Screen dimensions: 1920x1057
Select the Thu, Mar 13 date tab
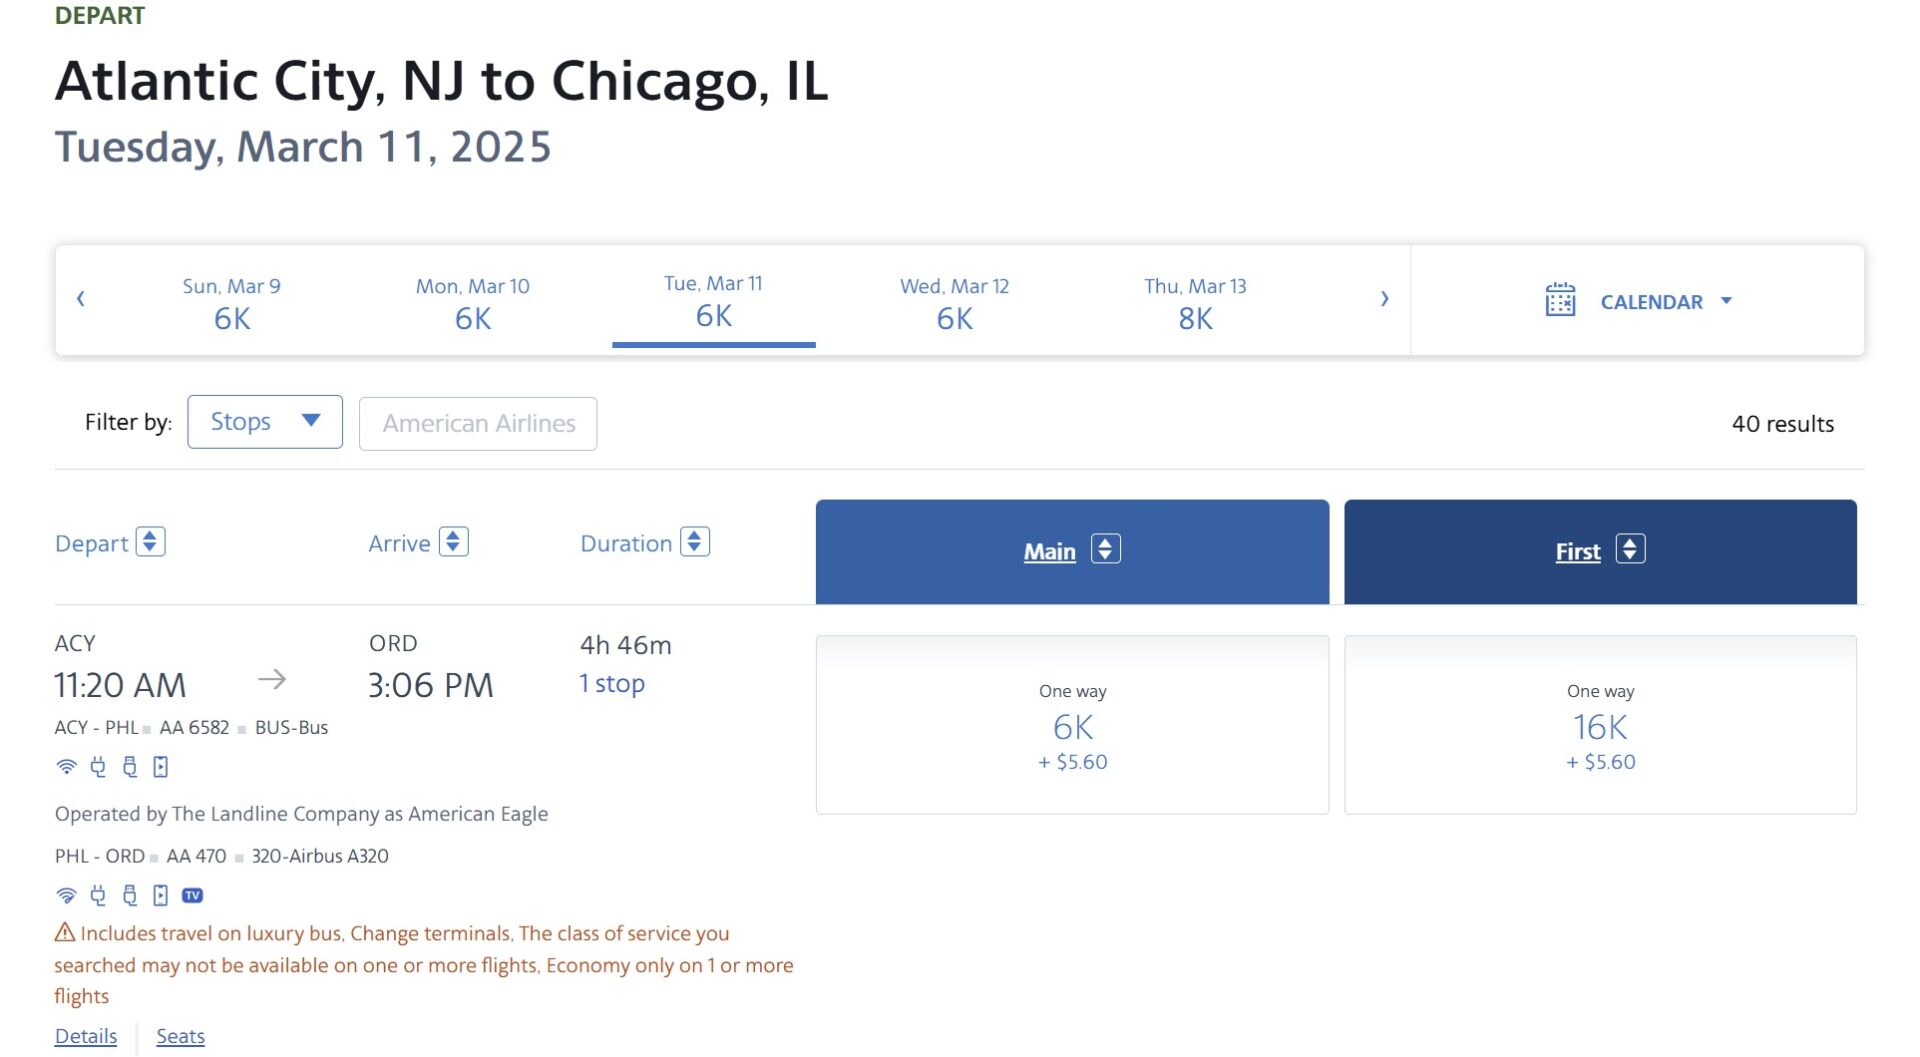coord(1196,302)
